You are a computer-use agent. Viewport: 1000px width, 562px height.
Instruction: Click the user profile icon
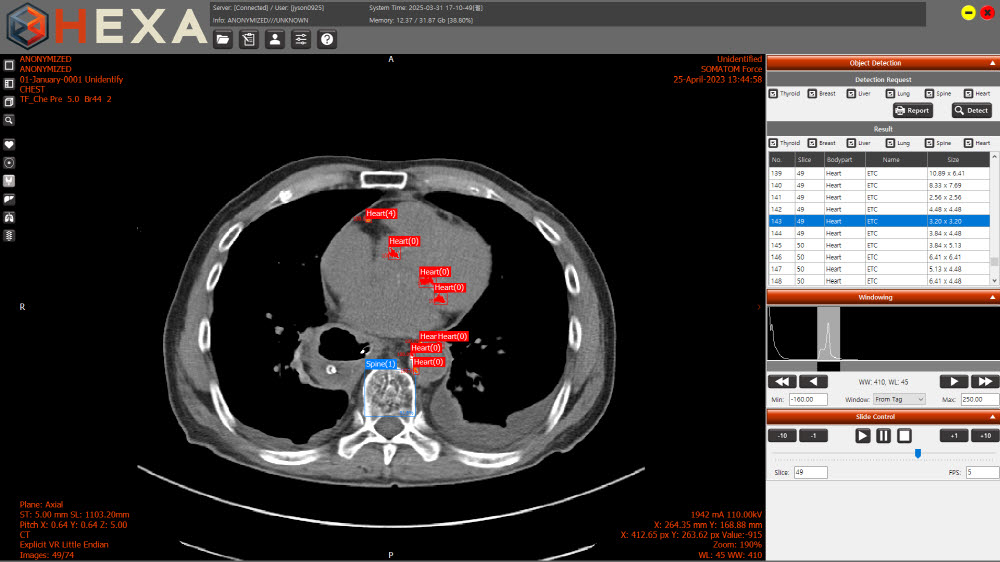(274, 39)
